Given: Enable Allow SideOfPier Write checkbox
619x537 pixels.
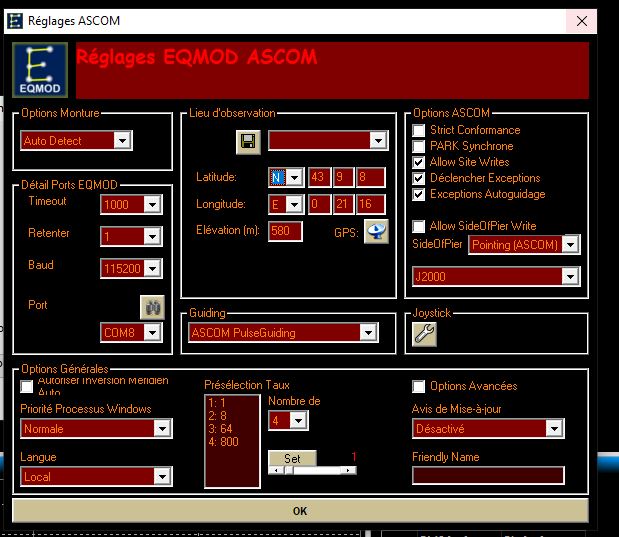Looking at the screenshot, I should pyautogui.click(x=418, y=226).
